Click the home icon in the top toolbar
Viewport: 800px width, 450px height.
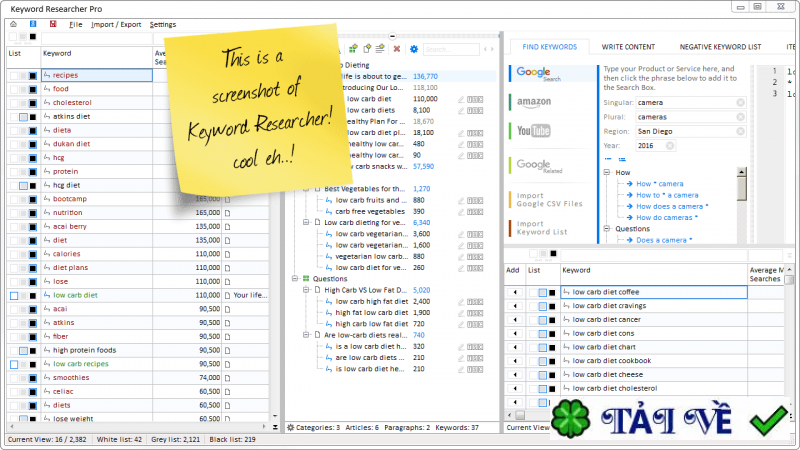coord(13,23)
